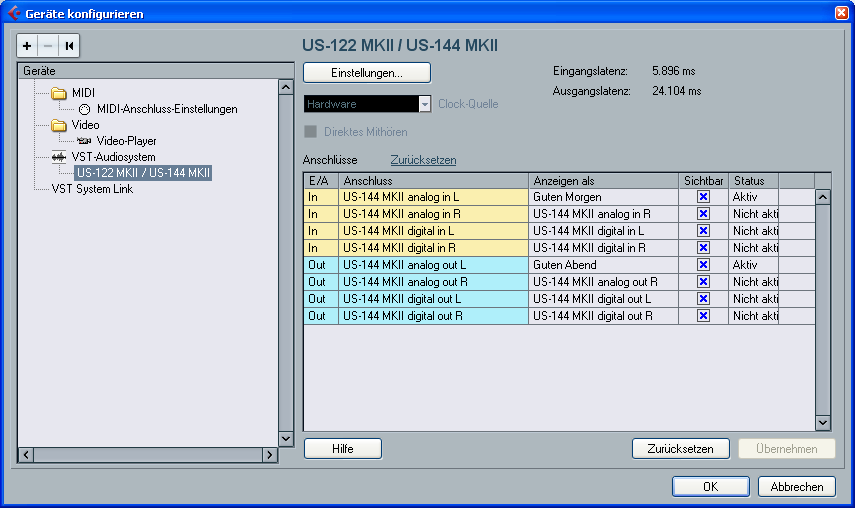Select US-122 MKII / US-144 MKII tree item
This screenshot has height=508, width=855.
143,173
